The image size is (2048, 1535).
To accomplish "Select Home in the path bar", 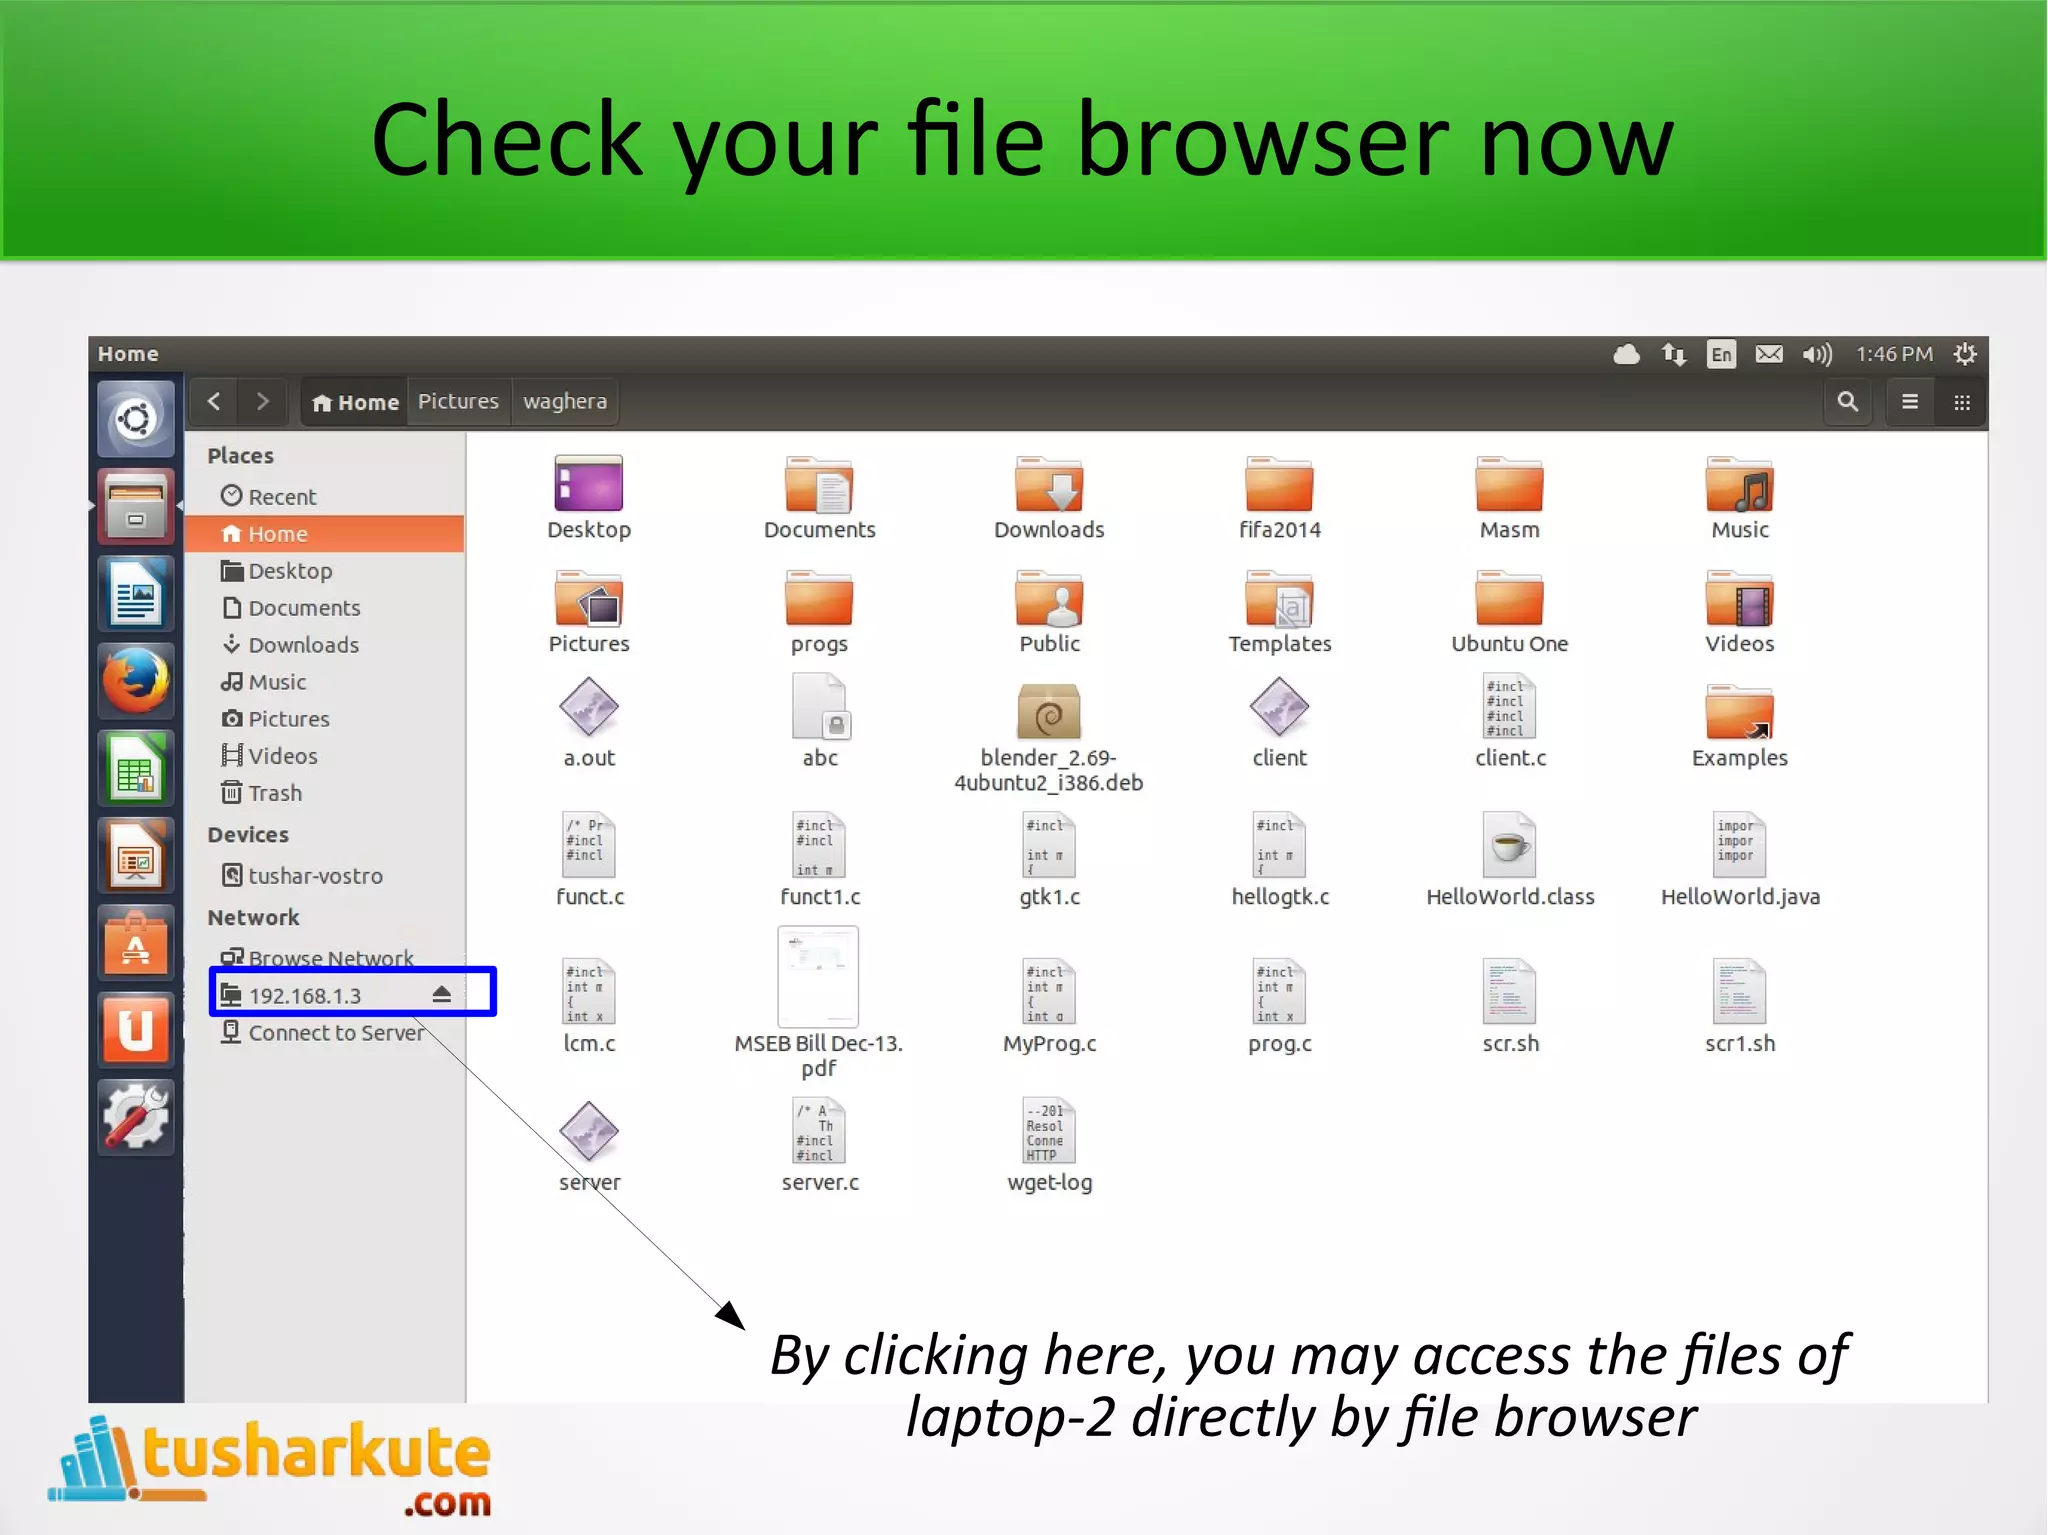I will coord(355,402).
